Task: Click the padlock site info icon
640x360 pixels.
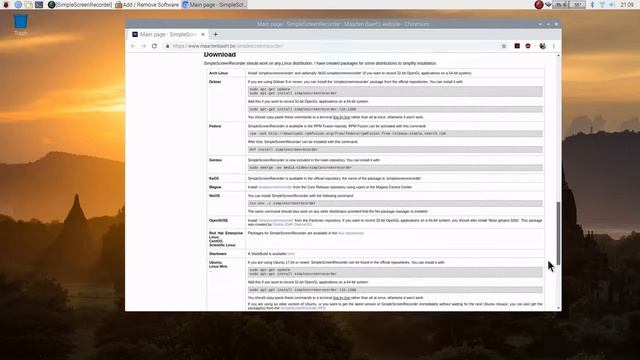Action: click(x=167, y=46)
